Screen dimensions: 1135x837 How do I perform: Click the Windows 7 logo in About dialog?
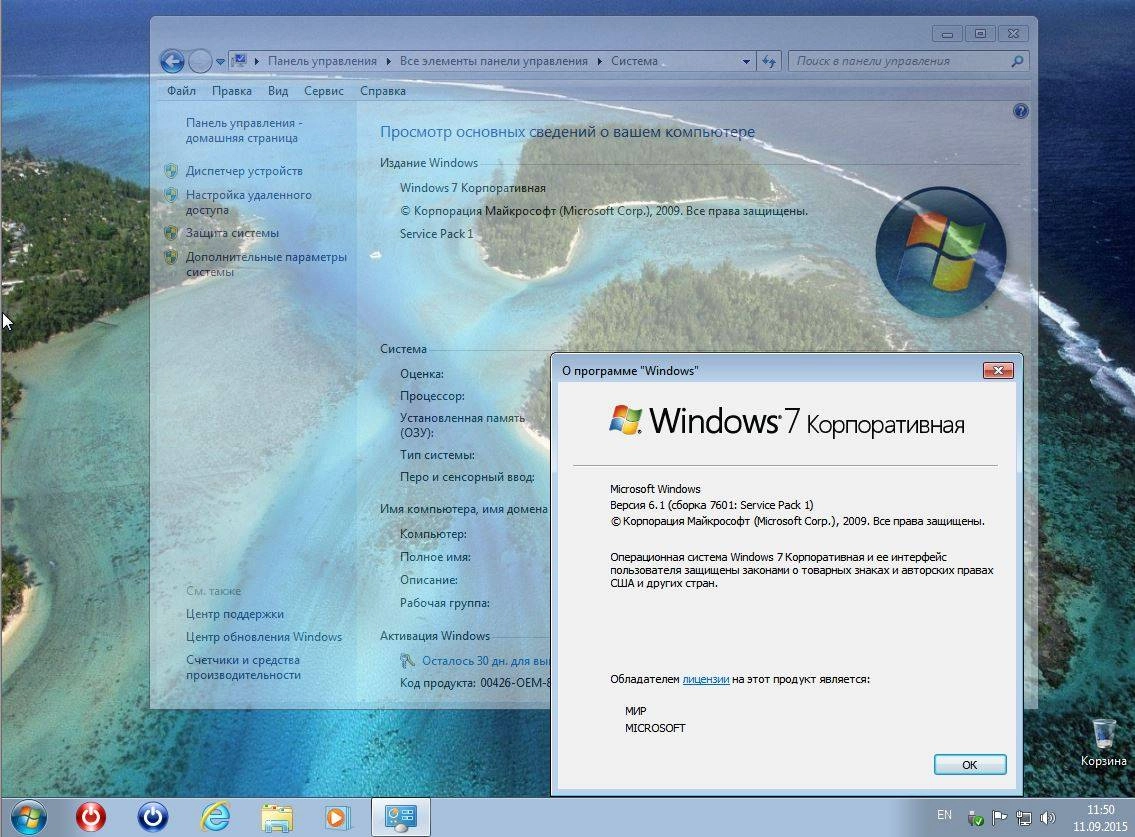tap(626, 420)
